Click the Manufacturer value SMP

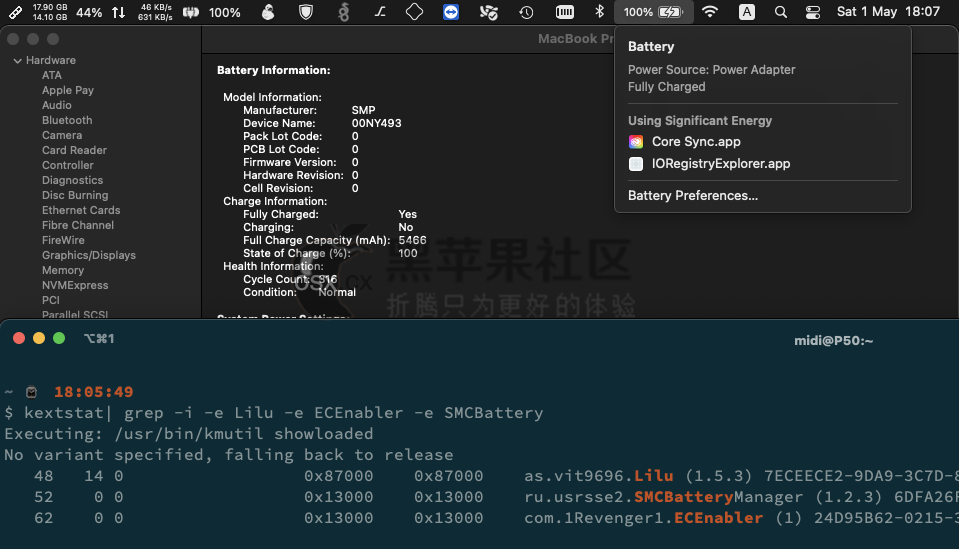click(363, 110)
